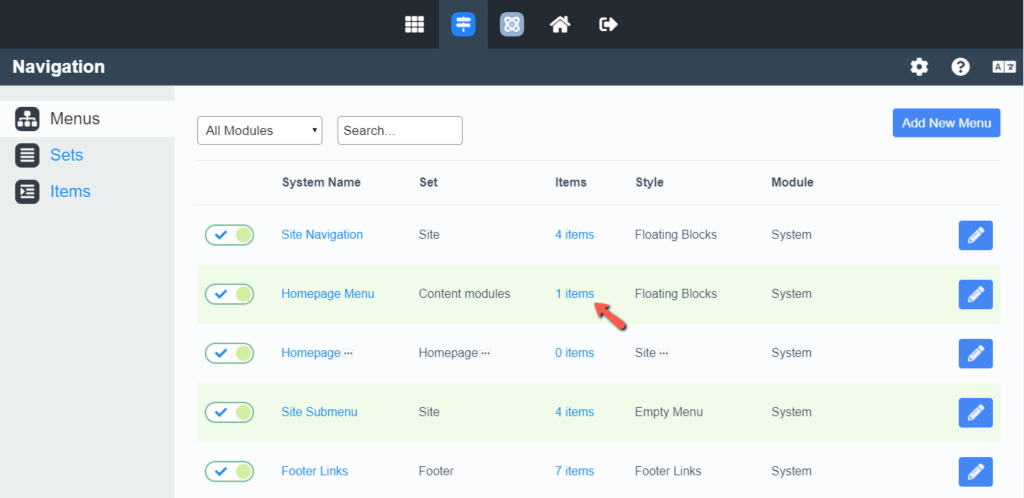
Task: Click the language A-Z icon
Action: (x=1003, y=67)
